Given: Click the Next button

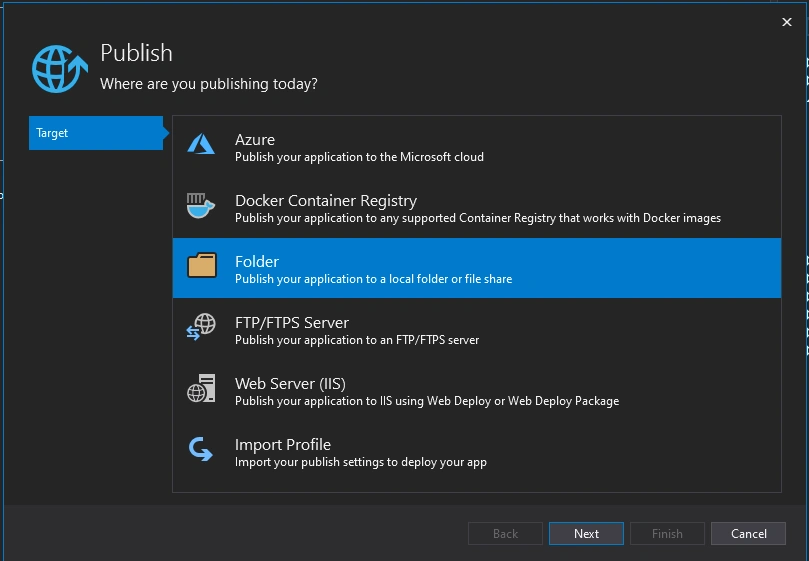Looking at the screenshot, I should (x=586, y=534).
